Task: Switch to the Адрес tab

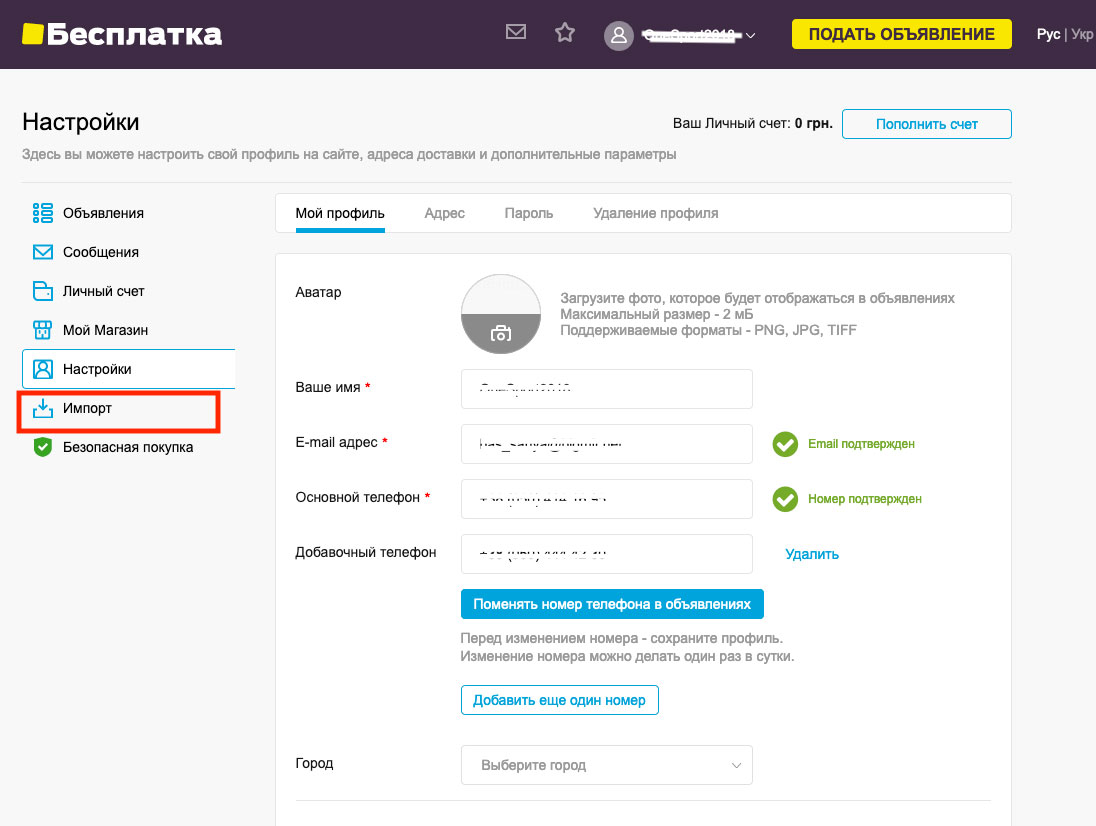Action: pyautogui.click(x=444, y=213)
